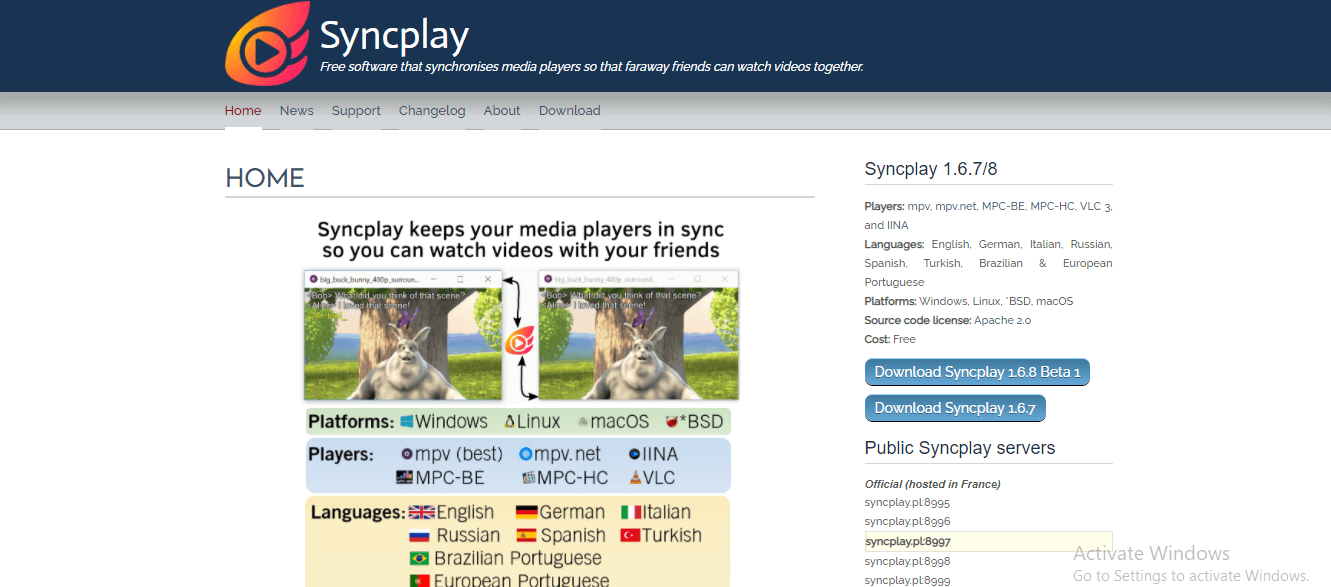Click Download Syncplay 1.6.8 Beta 1 button
This screenshot has height=587, width=1331.
point(977,372)
